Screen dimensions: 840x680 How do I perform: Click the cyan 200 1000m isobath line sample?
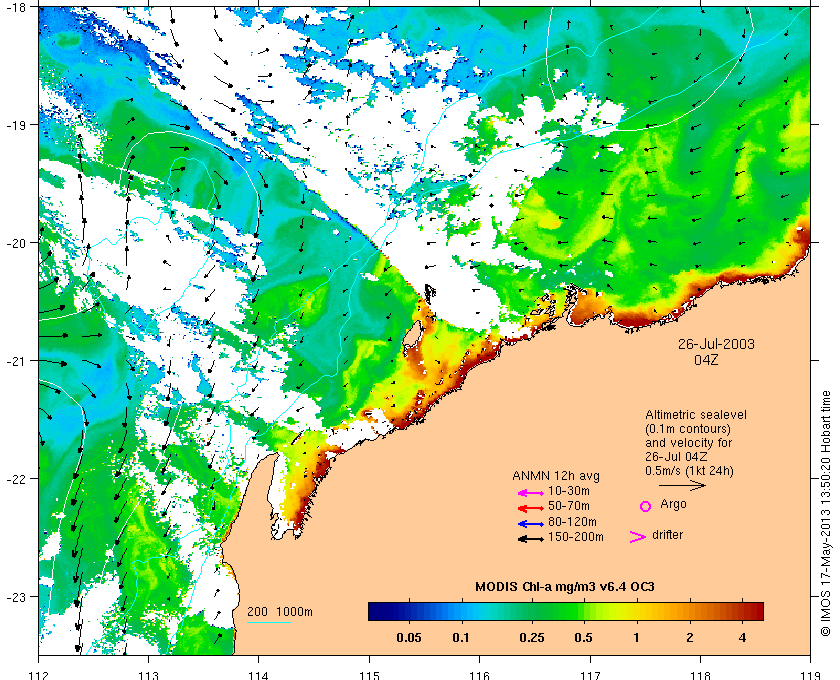269,622
